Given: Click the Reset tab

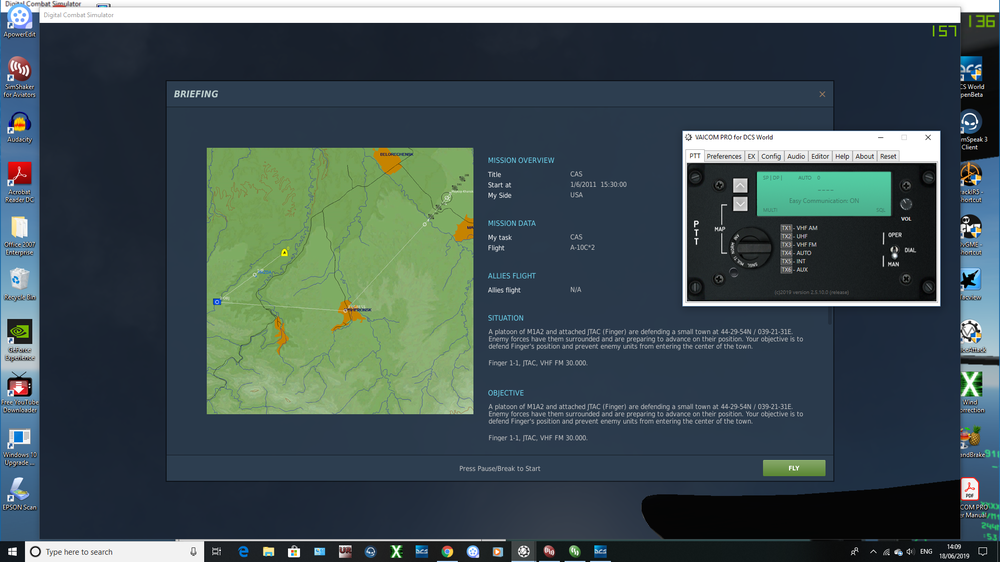Looking at the screenshot, I should pyautogui.click(x=888, y=156).
